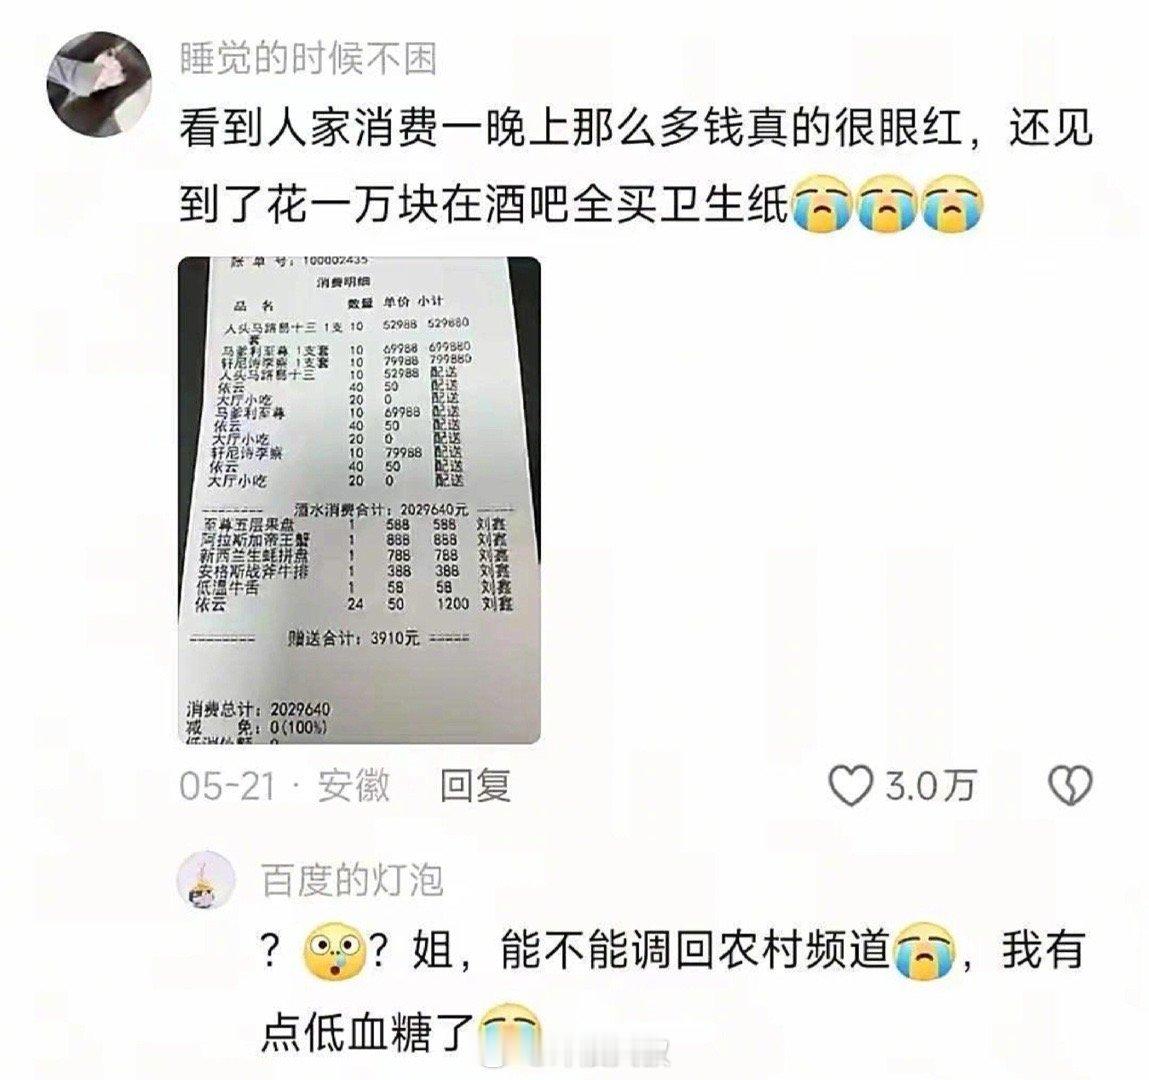Open username 睡觉的时候不困
The width and height of the screenshot is (1149, 1080).
308,59
